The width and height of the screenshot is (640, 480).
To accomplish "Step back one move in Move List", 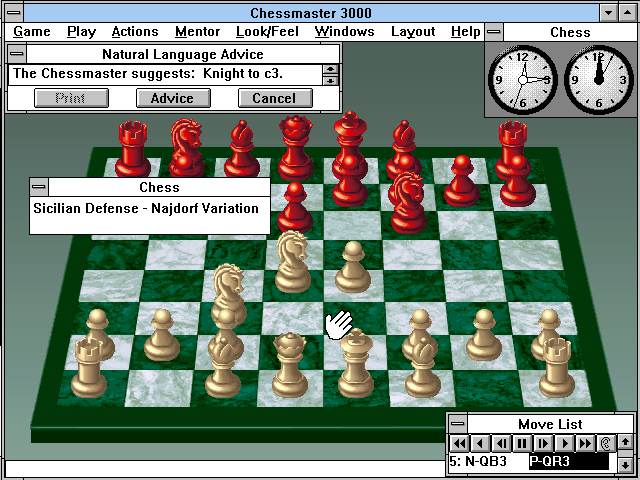I will click(502, 443).
